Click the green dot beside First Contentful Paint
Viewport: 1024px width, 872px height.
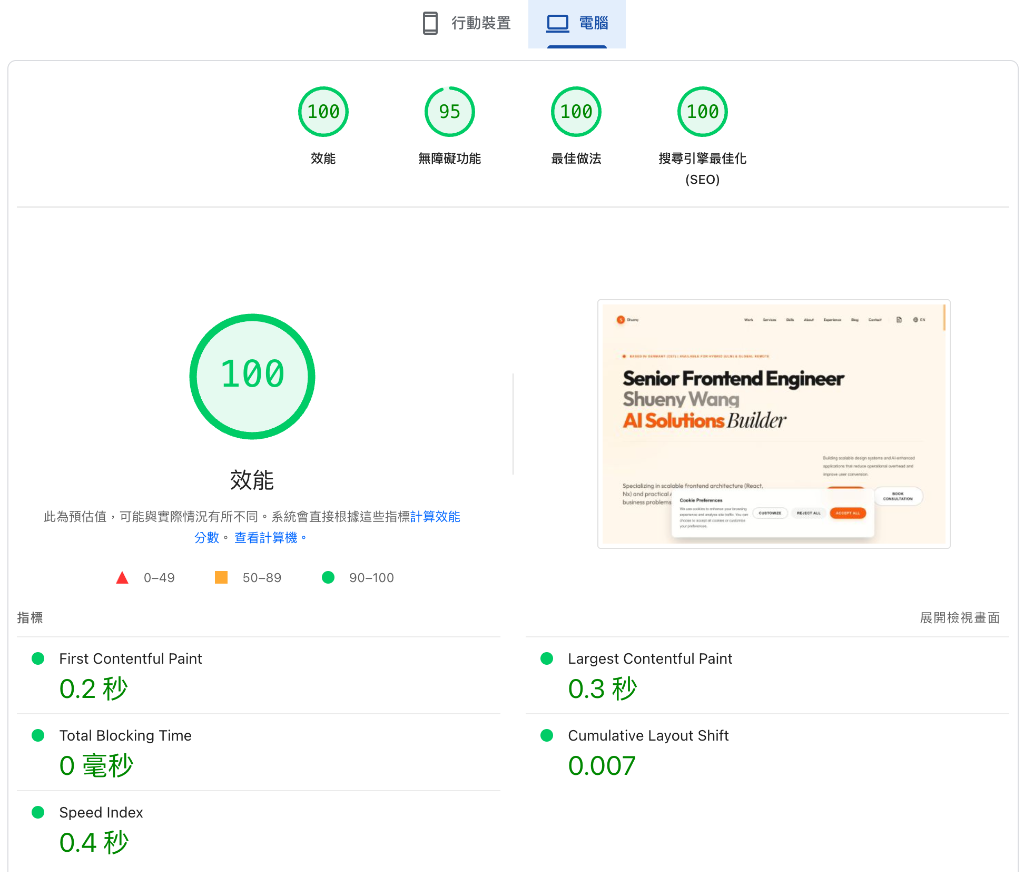tap(38, 658)
